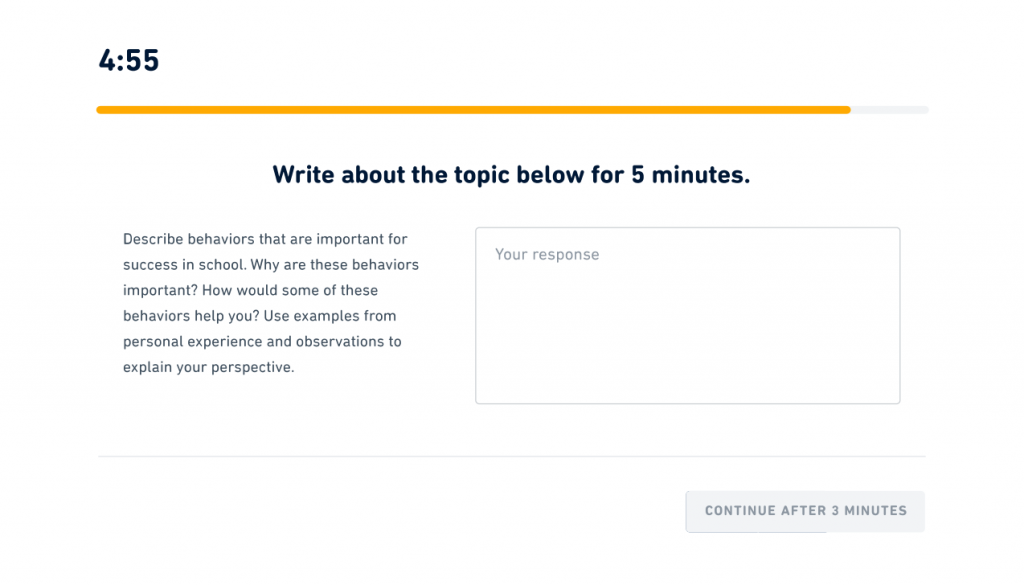Click the seconds "55" in the timer

click(x=143, y=60)
